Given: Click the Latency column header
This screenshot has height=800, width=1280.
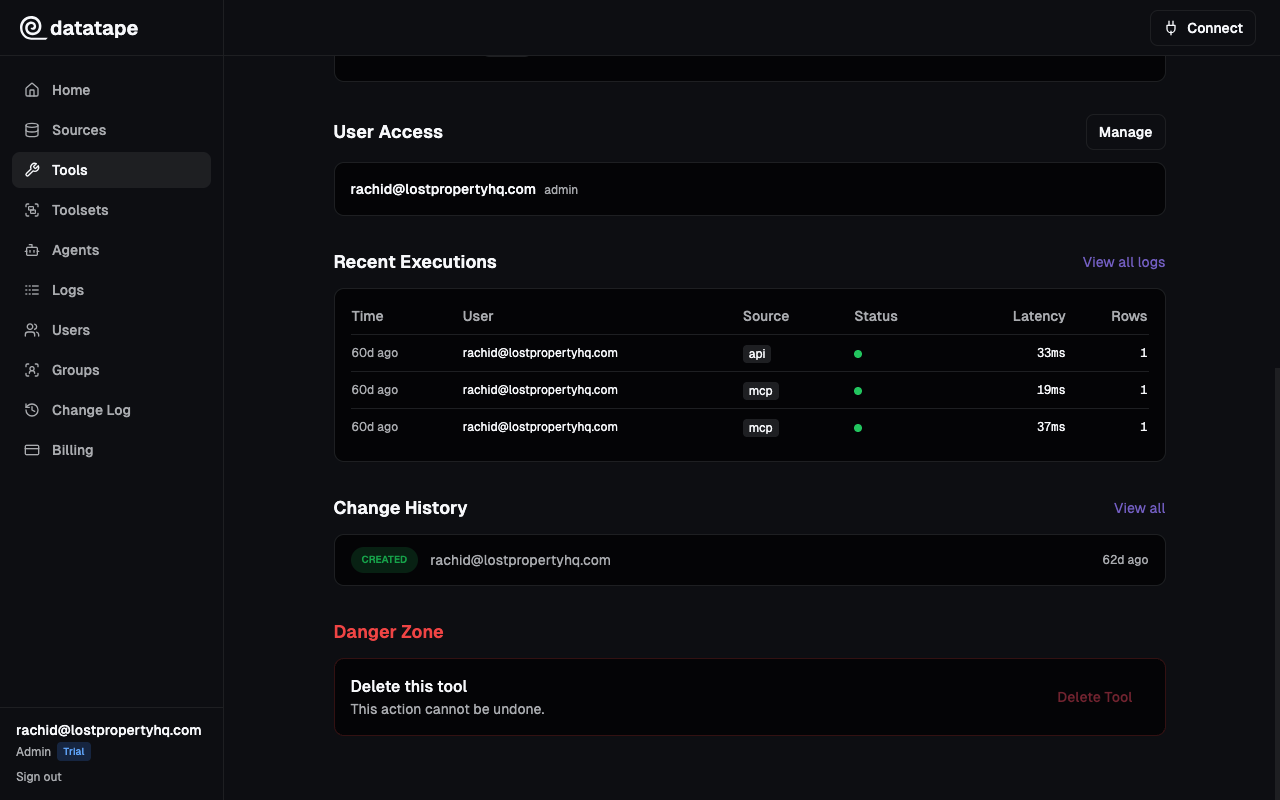Looking at the screenshot, I should [1039, 316].
